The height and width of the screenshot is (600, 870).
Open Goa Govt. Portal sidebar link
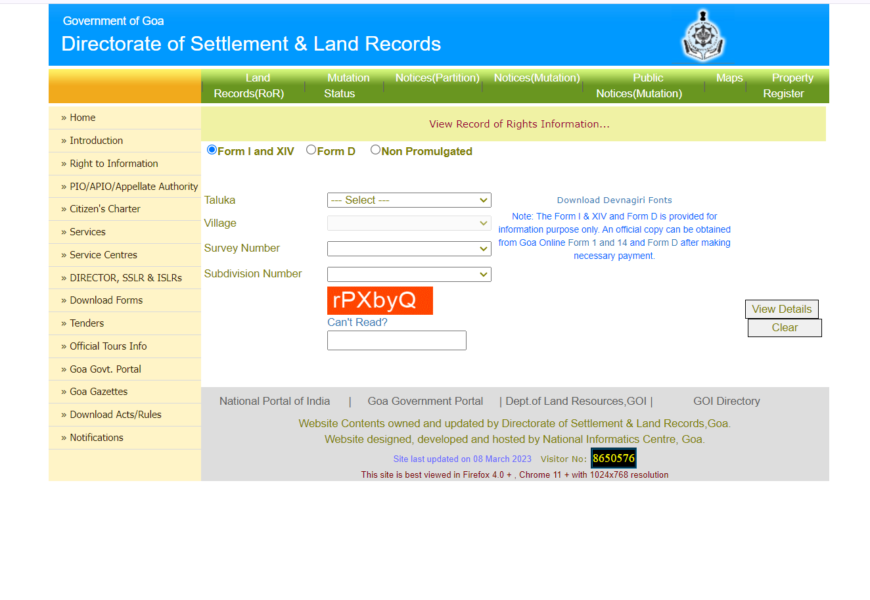click(x=105, y=369)
